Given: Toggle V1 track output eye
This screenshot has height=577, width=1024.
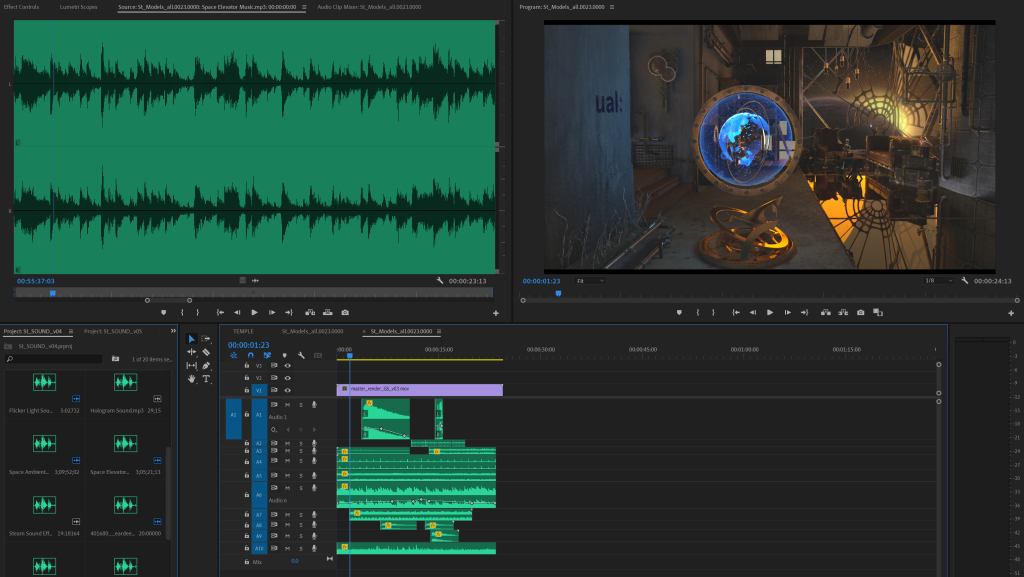Looking at the screenshot, I should point(287,390).
